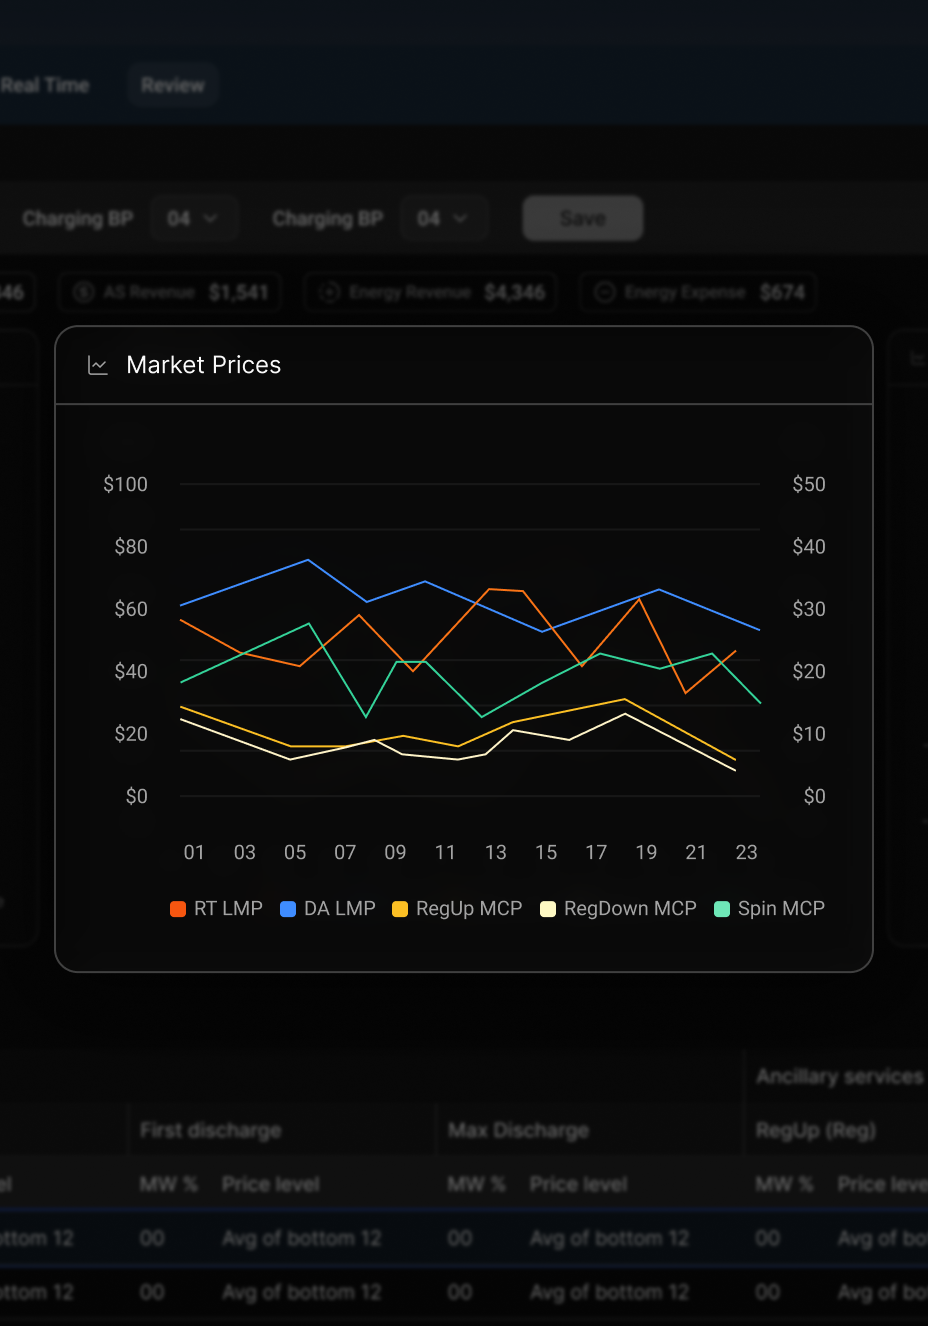928x1326 pixels.
Task: Click the First discharge column header
Action: 211,1130
